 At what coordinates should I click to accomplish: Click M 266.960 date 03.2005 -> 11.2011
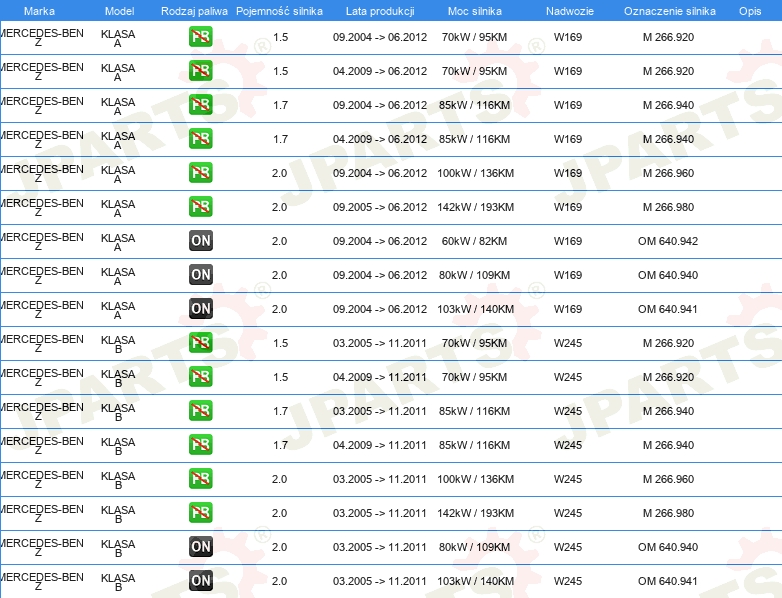(380, 479)
